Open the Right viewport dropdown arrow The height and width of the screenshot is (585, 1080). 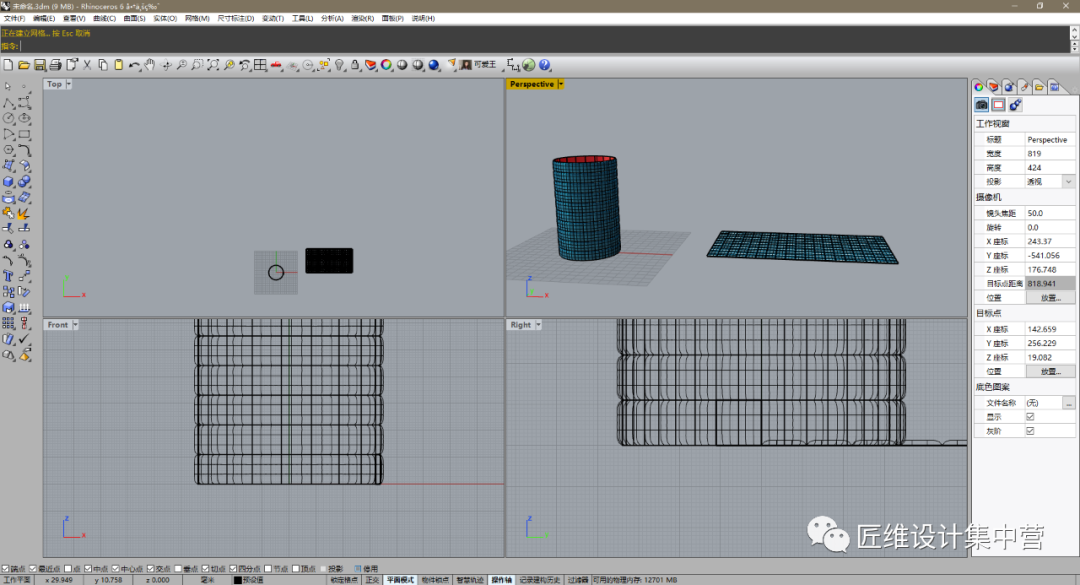(538, 325)
